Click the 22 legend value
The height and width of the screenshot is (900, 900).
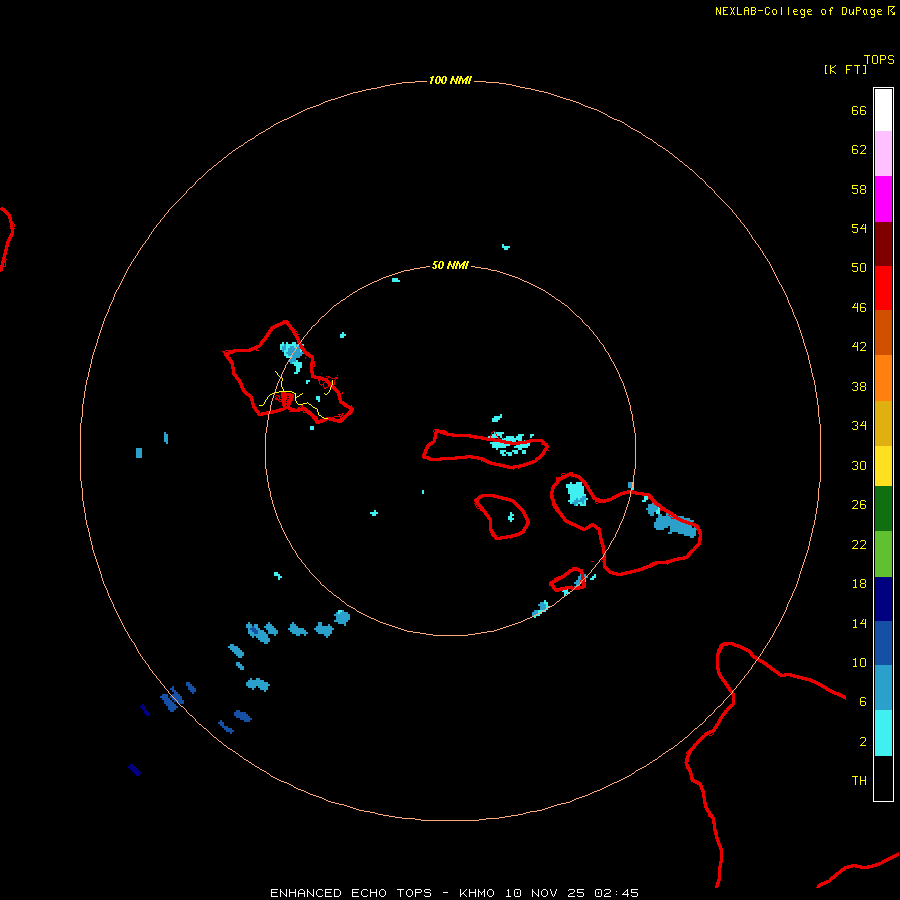pyautogui.click(x=859, y=544)
